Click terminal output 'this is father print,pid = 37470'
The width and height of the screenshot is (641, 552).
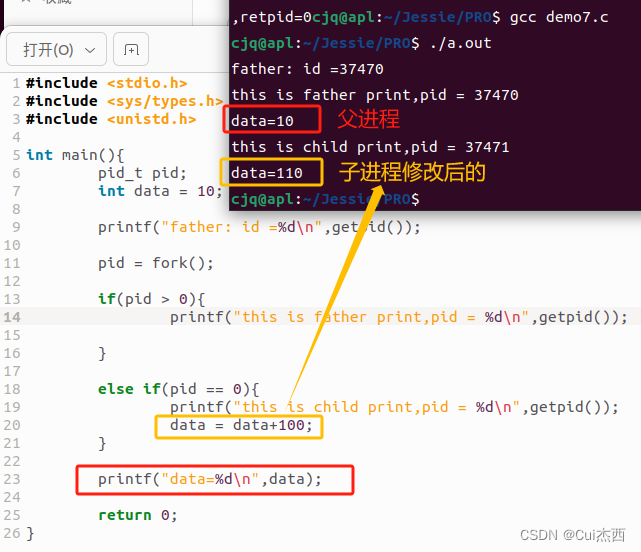[x=375, y=95]
